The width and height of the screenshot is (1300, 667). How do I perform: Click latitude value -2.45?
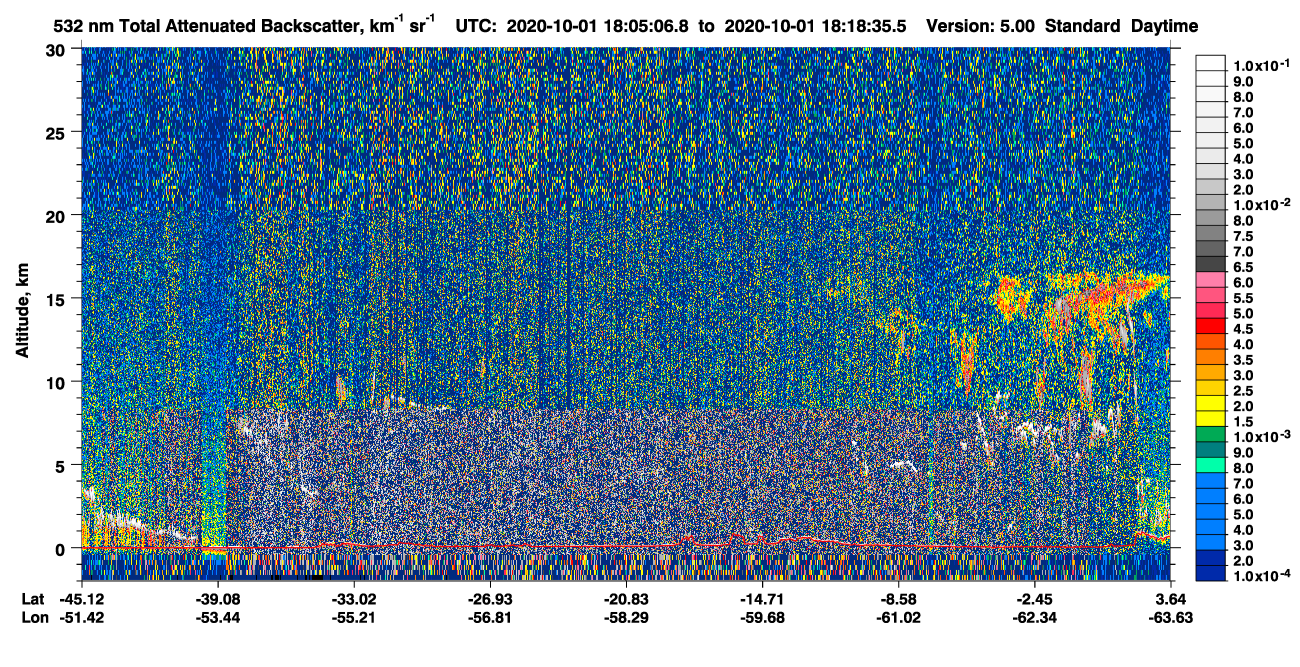pyautogui.click(x=1035, y=598)
